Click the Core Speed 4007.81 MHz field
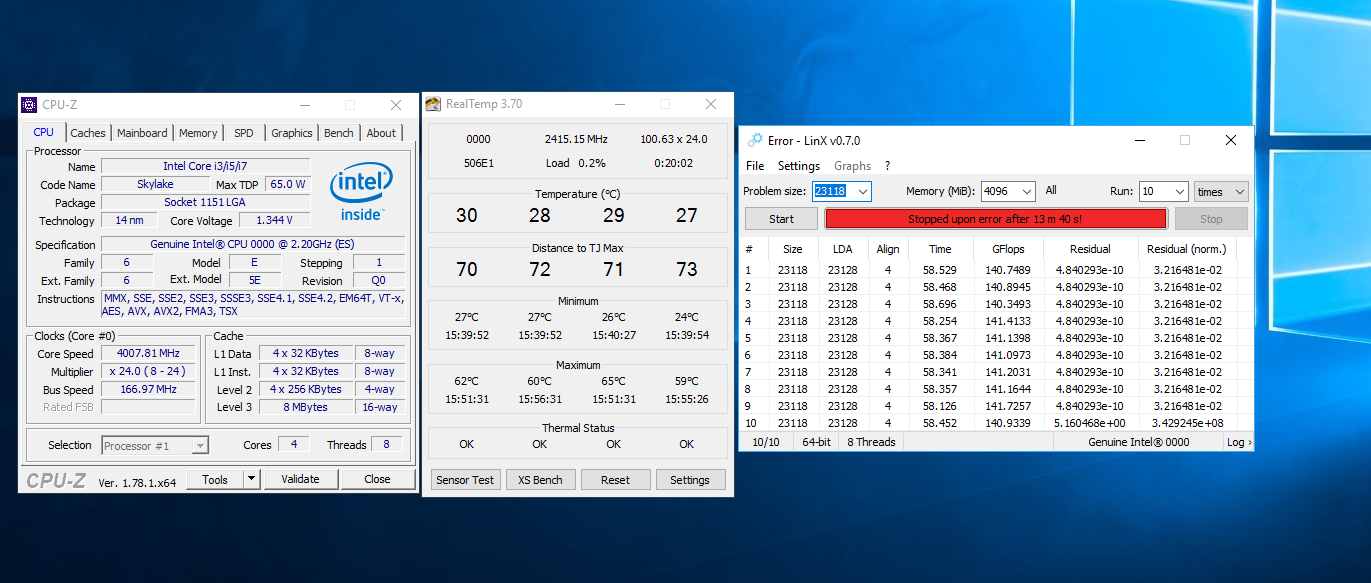 pyautogui.click(x=150, y=354)
